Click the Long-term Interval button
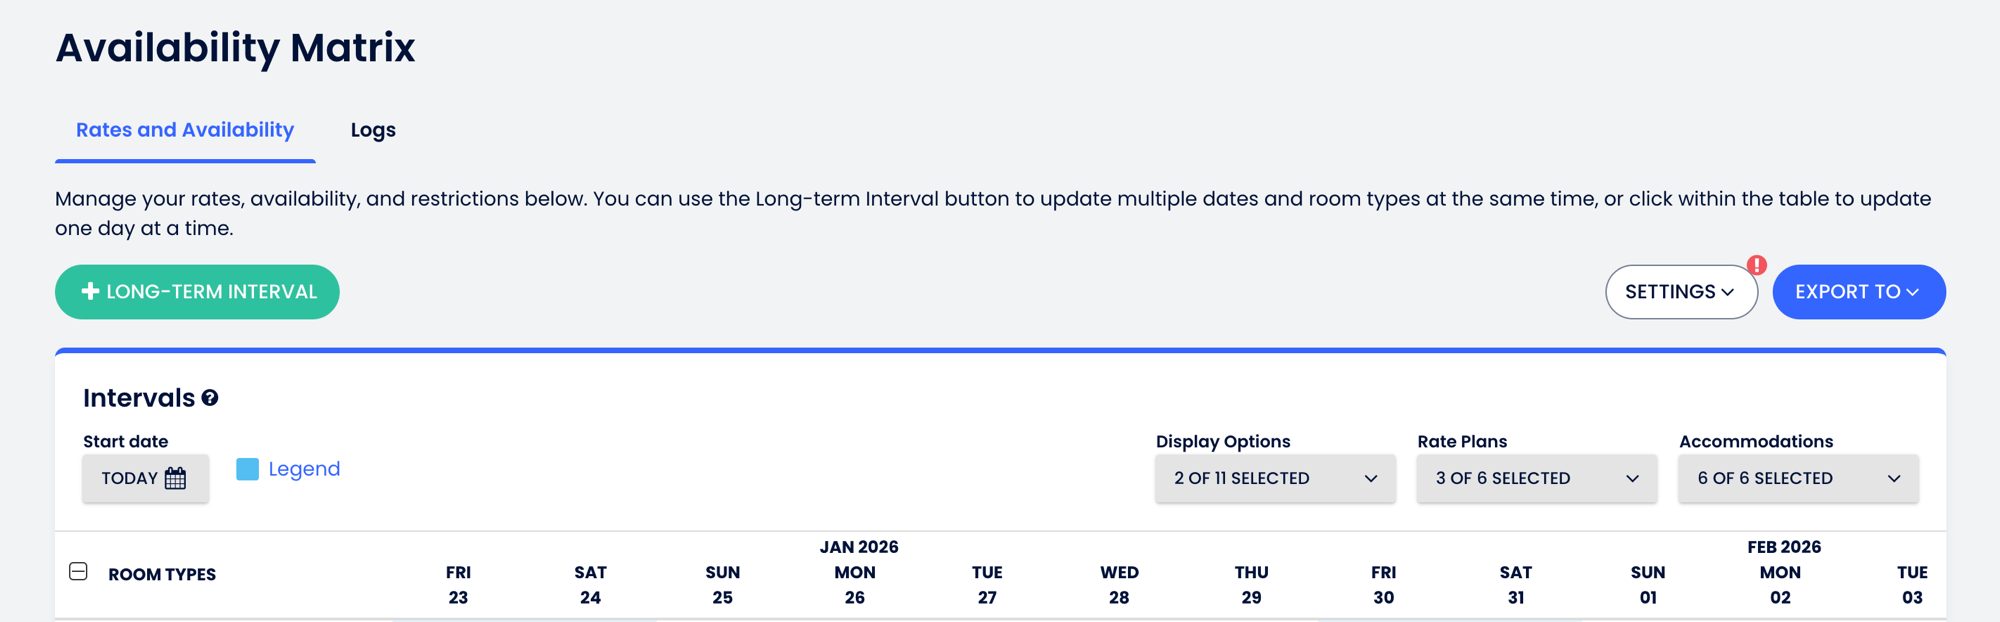The image size is (2000, 622). (197, 292)
